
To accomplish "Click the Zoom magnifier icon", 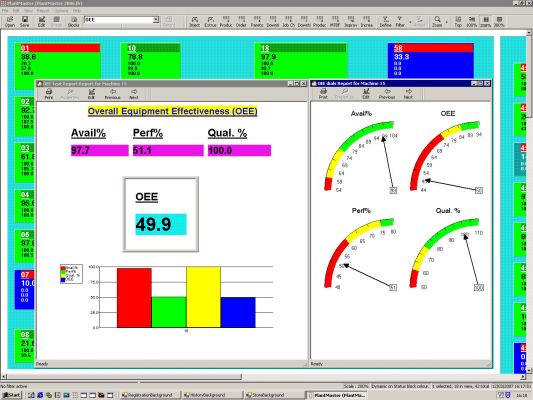I will coord(437,21).
